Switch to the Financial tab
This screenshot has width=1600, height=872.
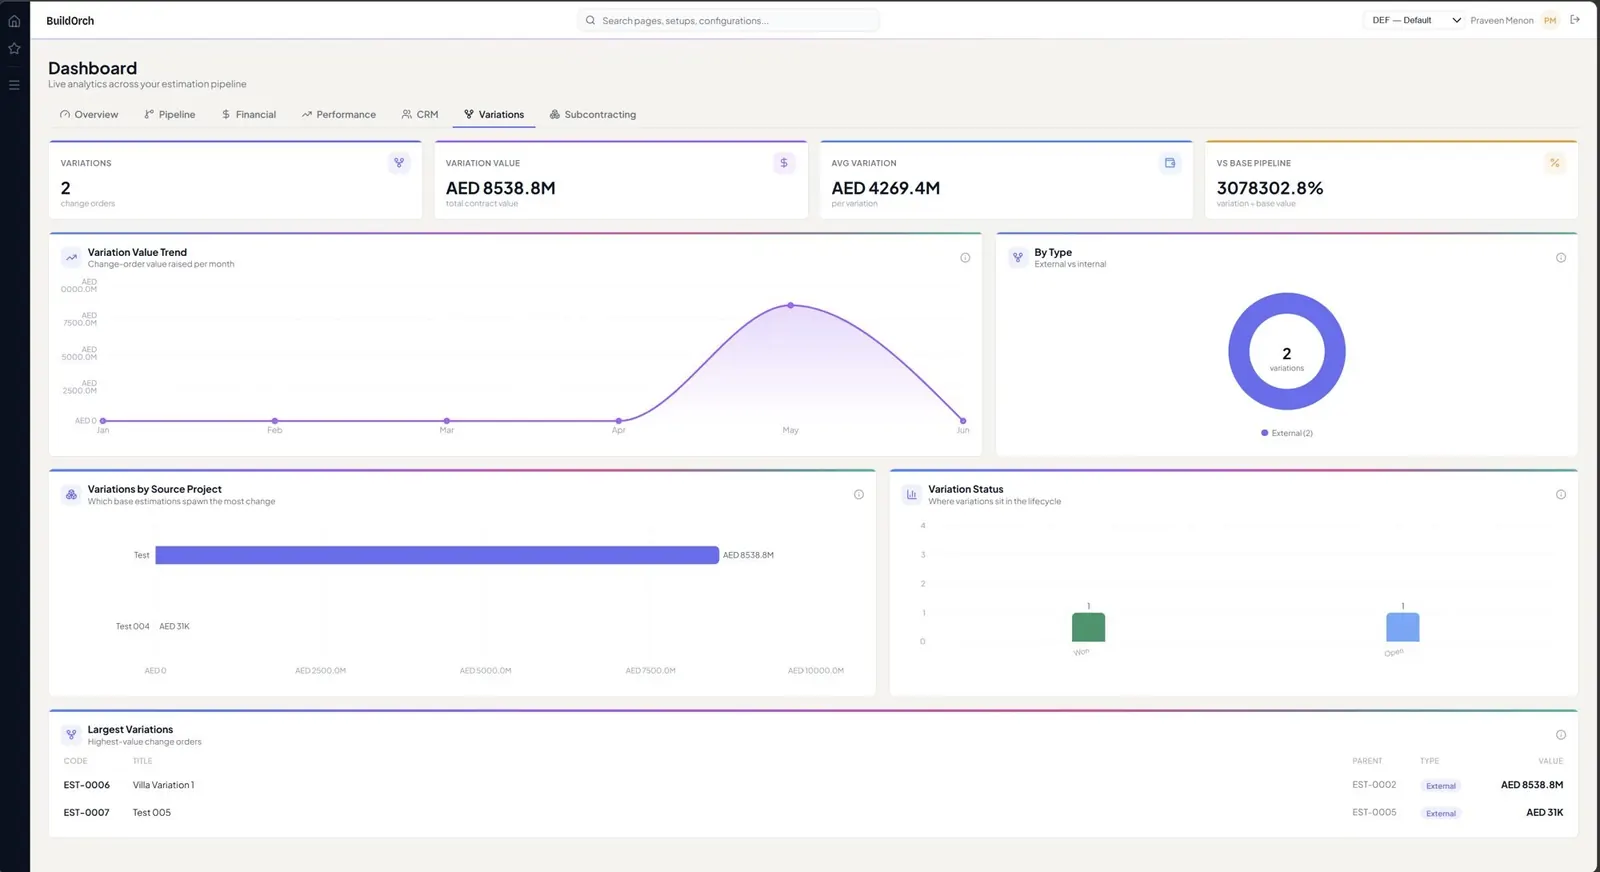click(x=249, y=115)
